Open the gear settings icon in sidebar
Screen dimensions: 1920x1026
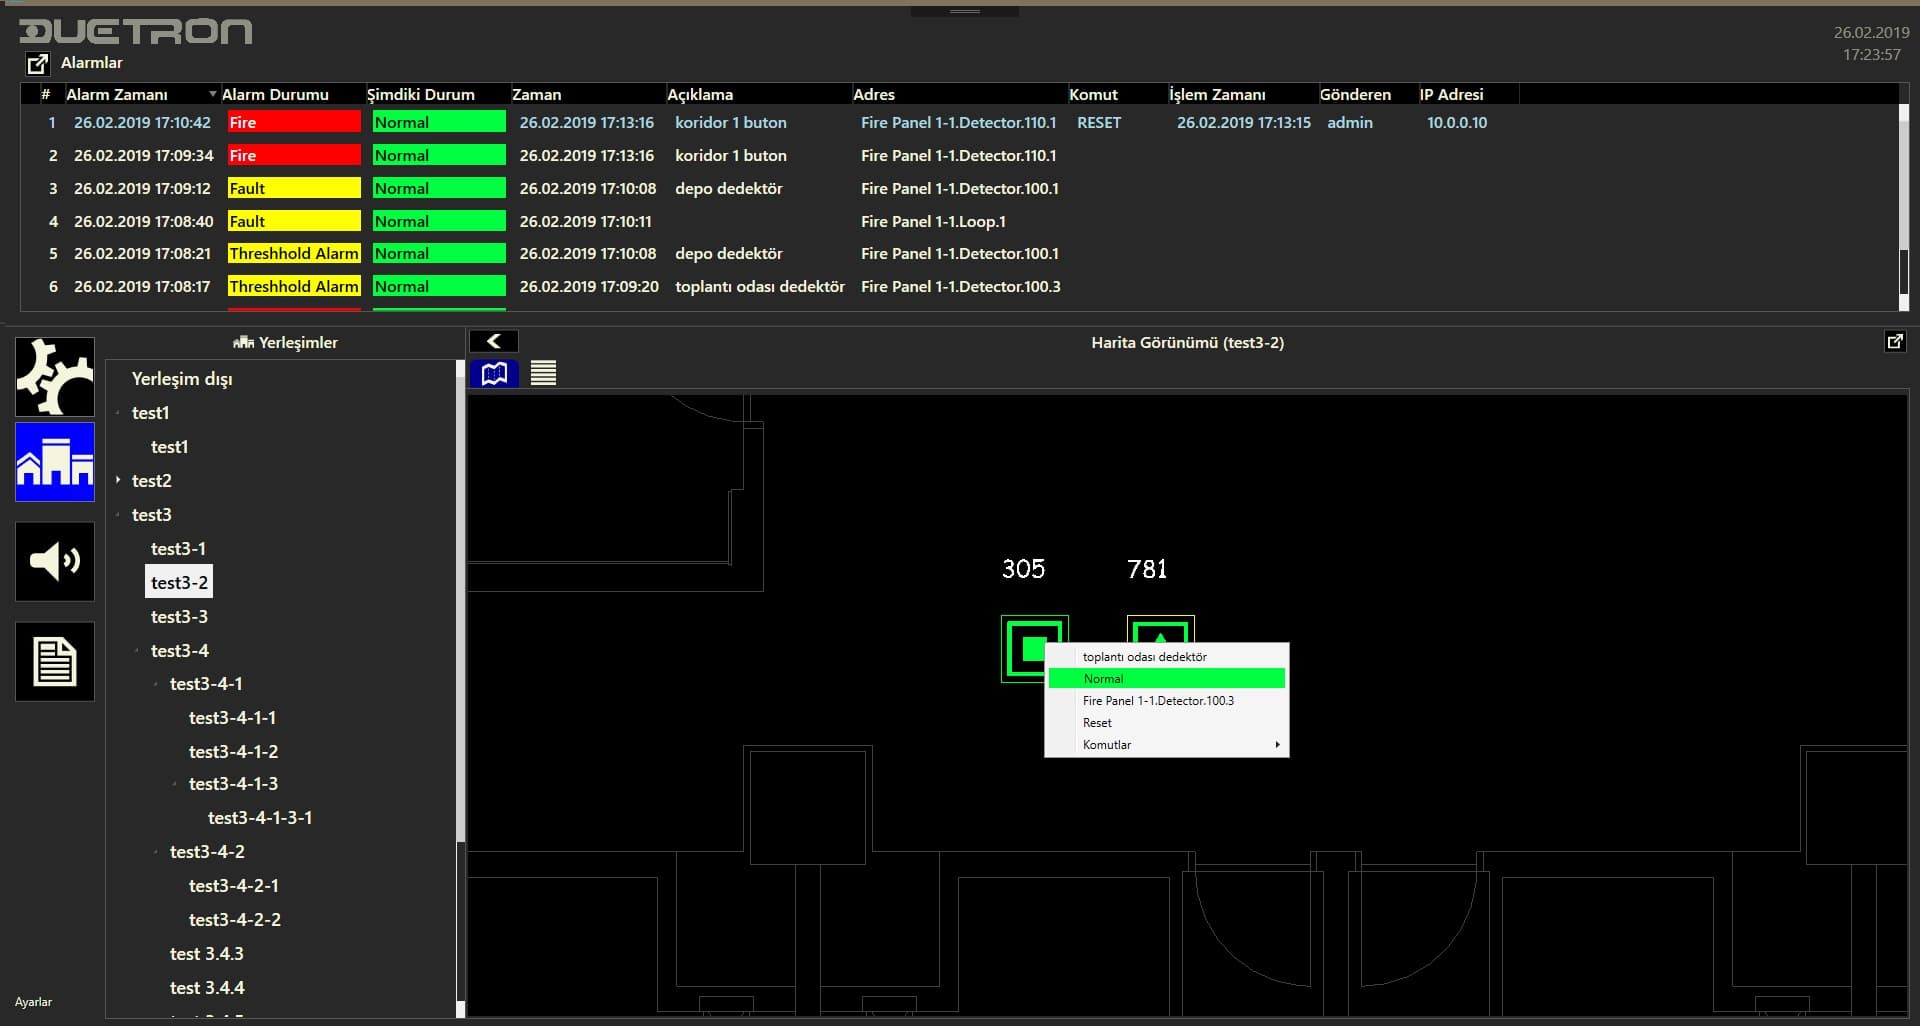(x=55, y=377)
